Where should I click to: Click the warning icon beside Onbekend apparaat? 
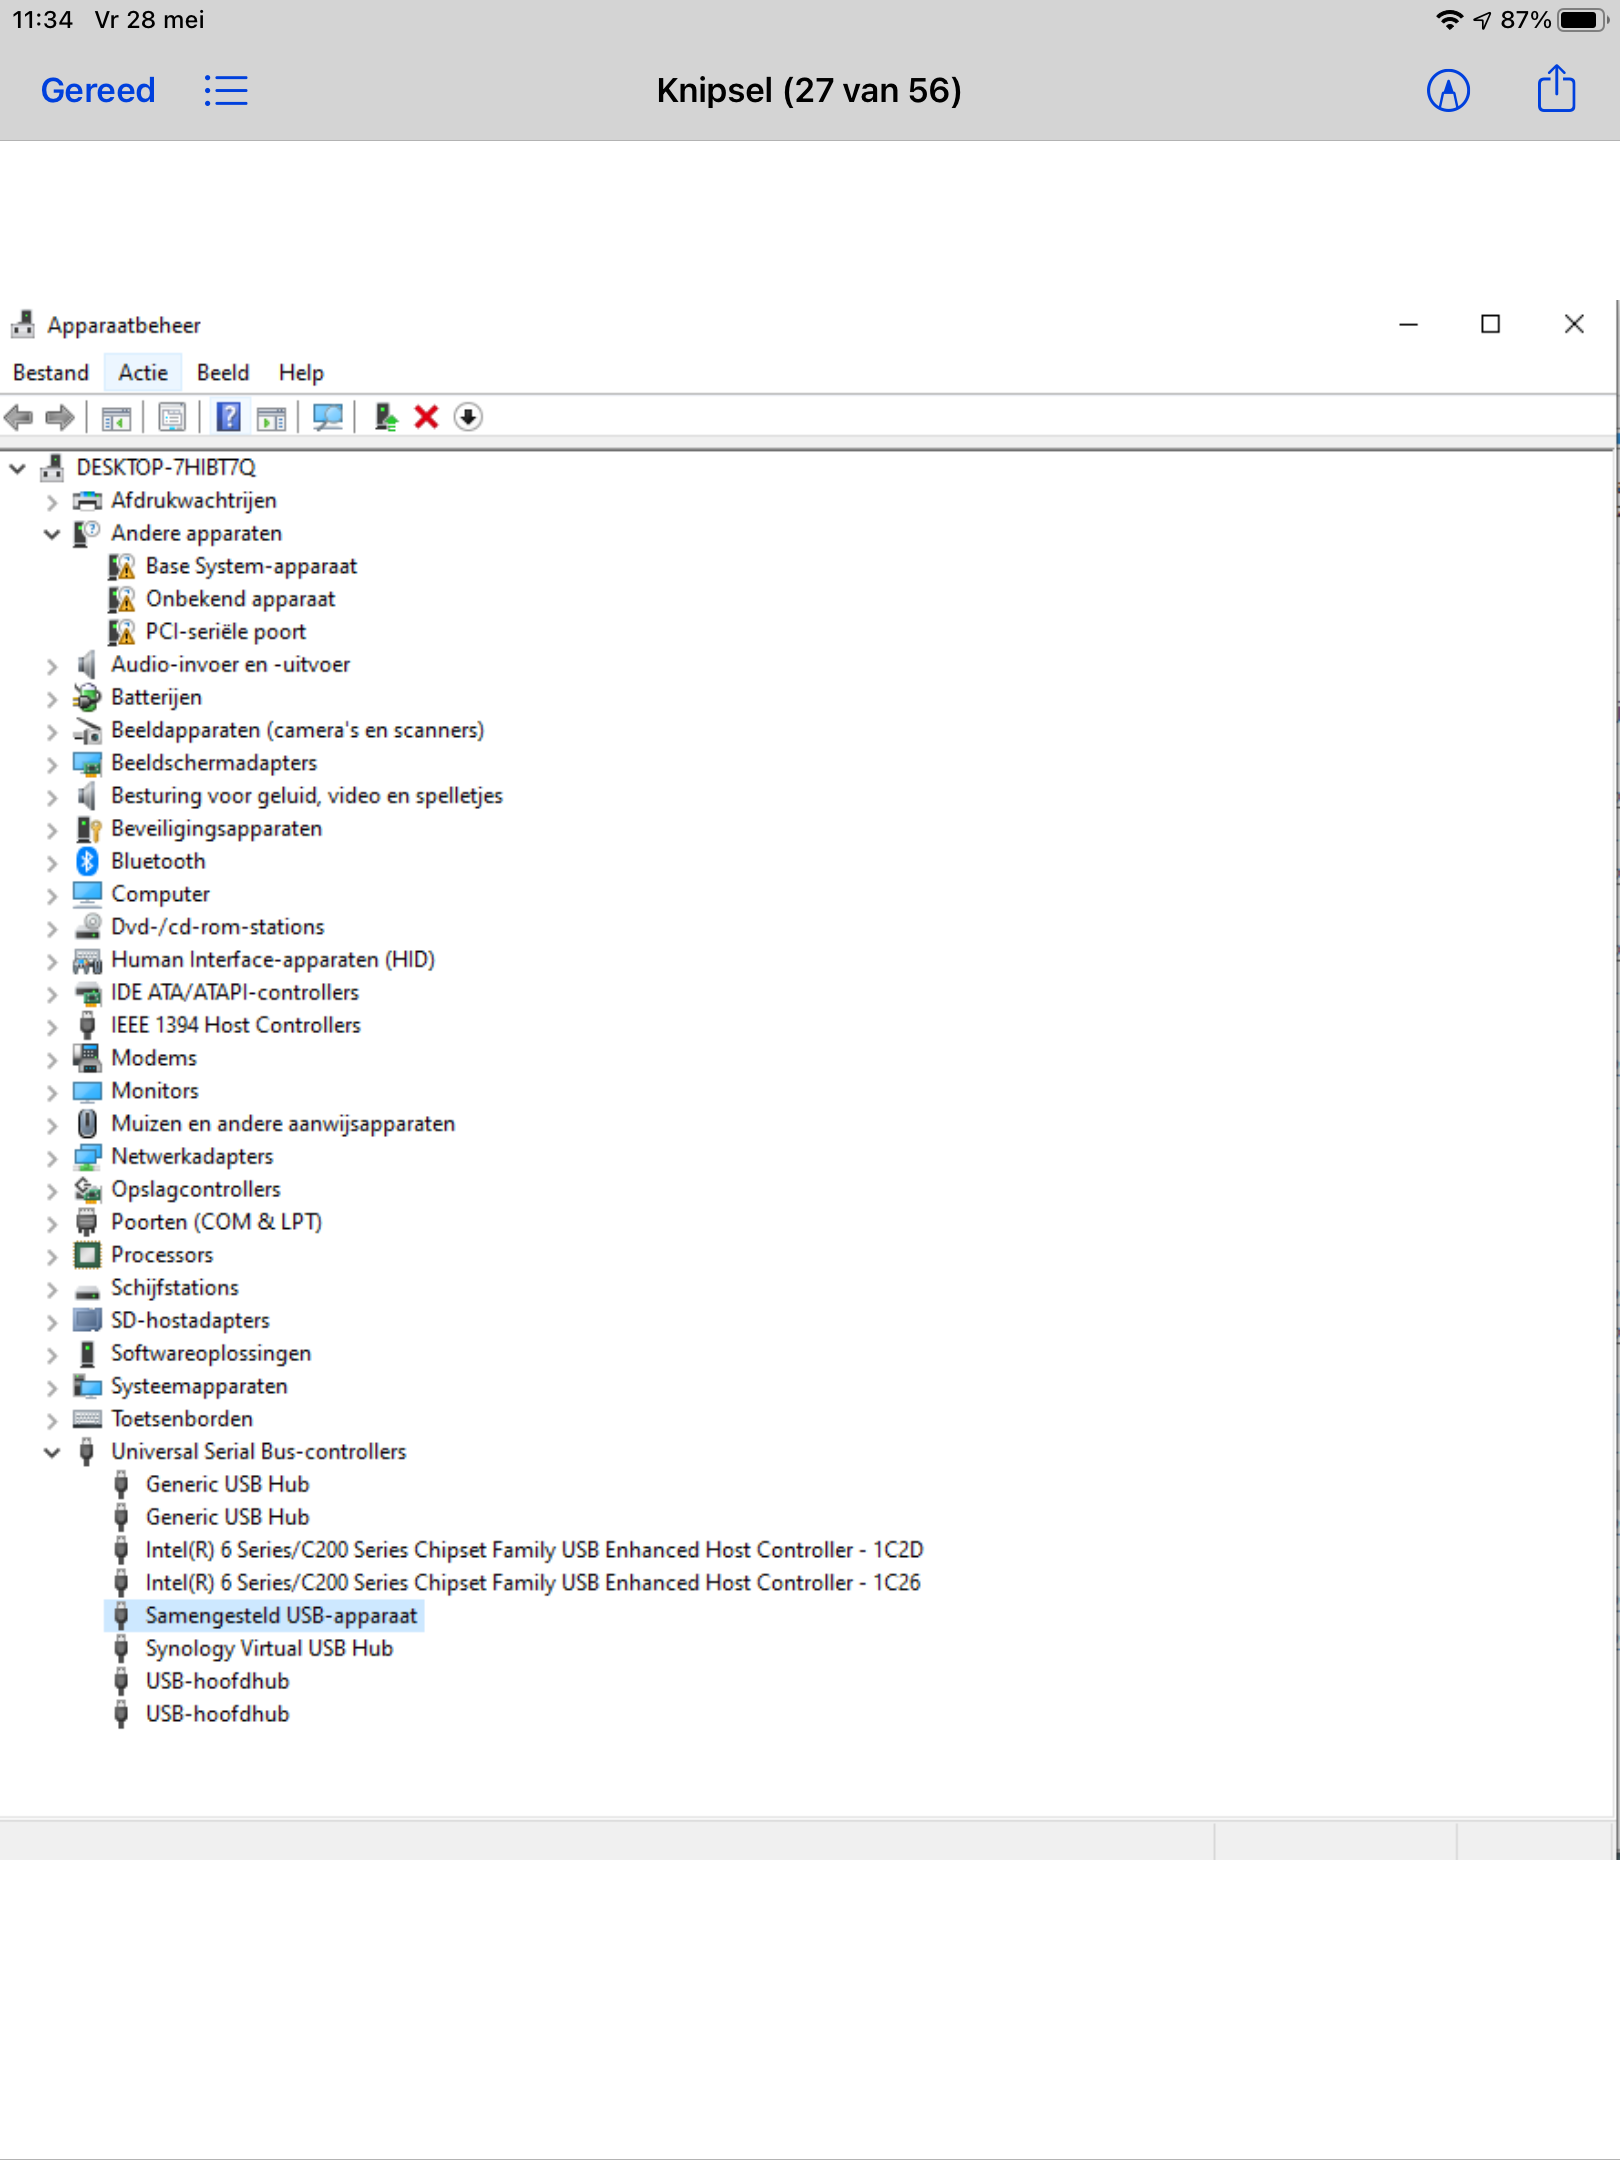[122, 599]
